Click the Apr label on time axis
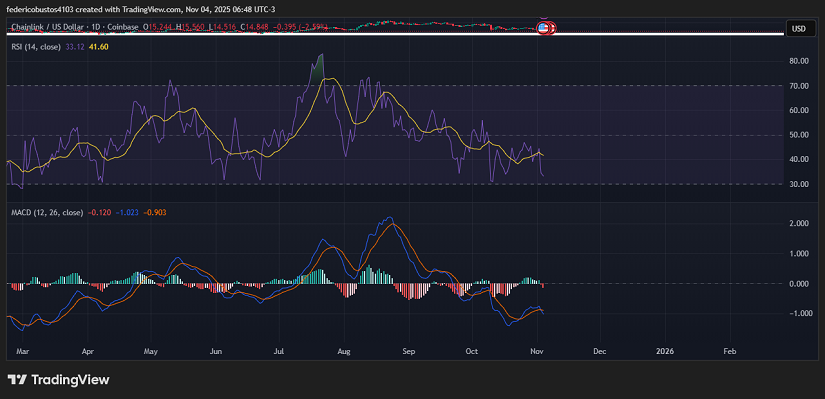The image size is (825, 399). click(88, 351)
